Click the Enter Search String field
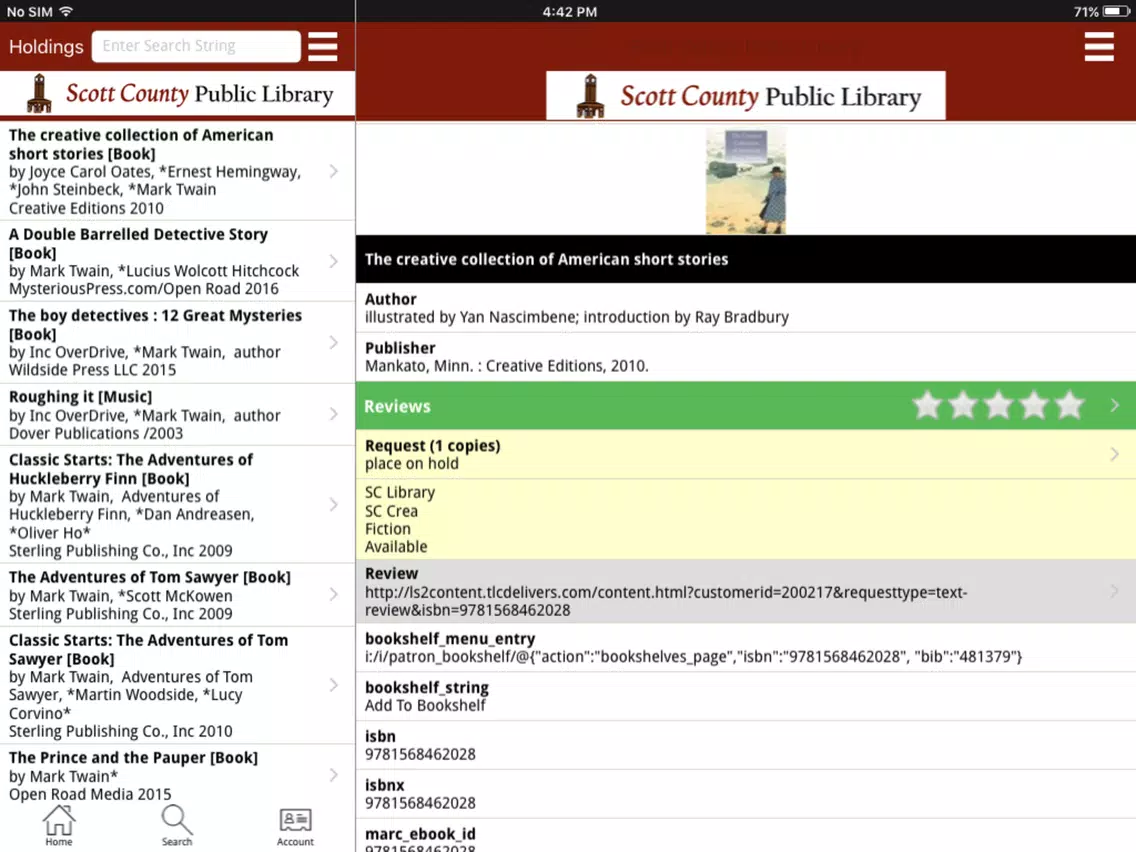 tap(196, 46)
